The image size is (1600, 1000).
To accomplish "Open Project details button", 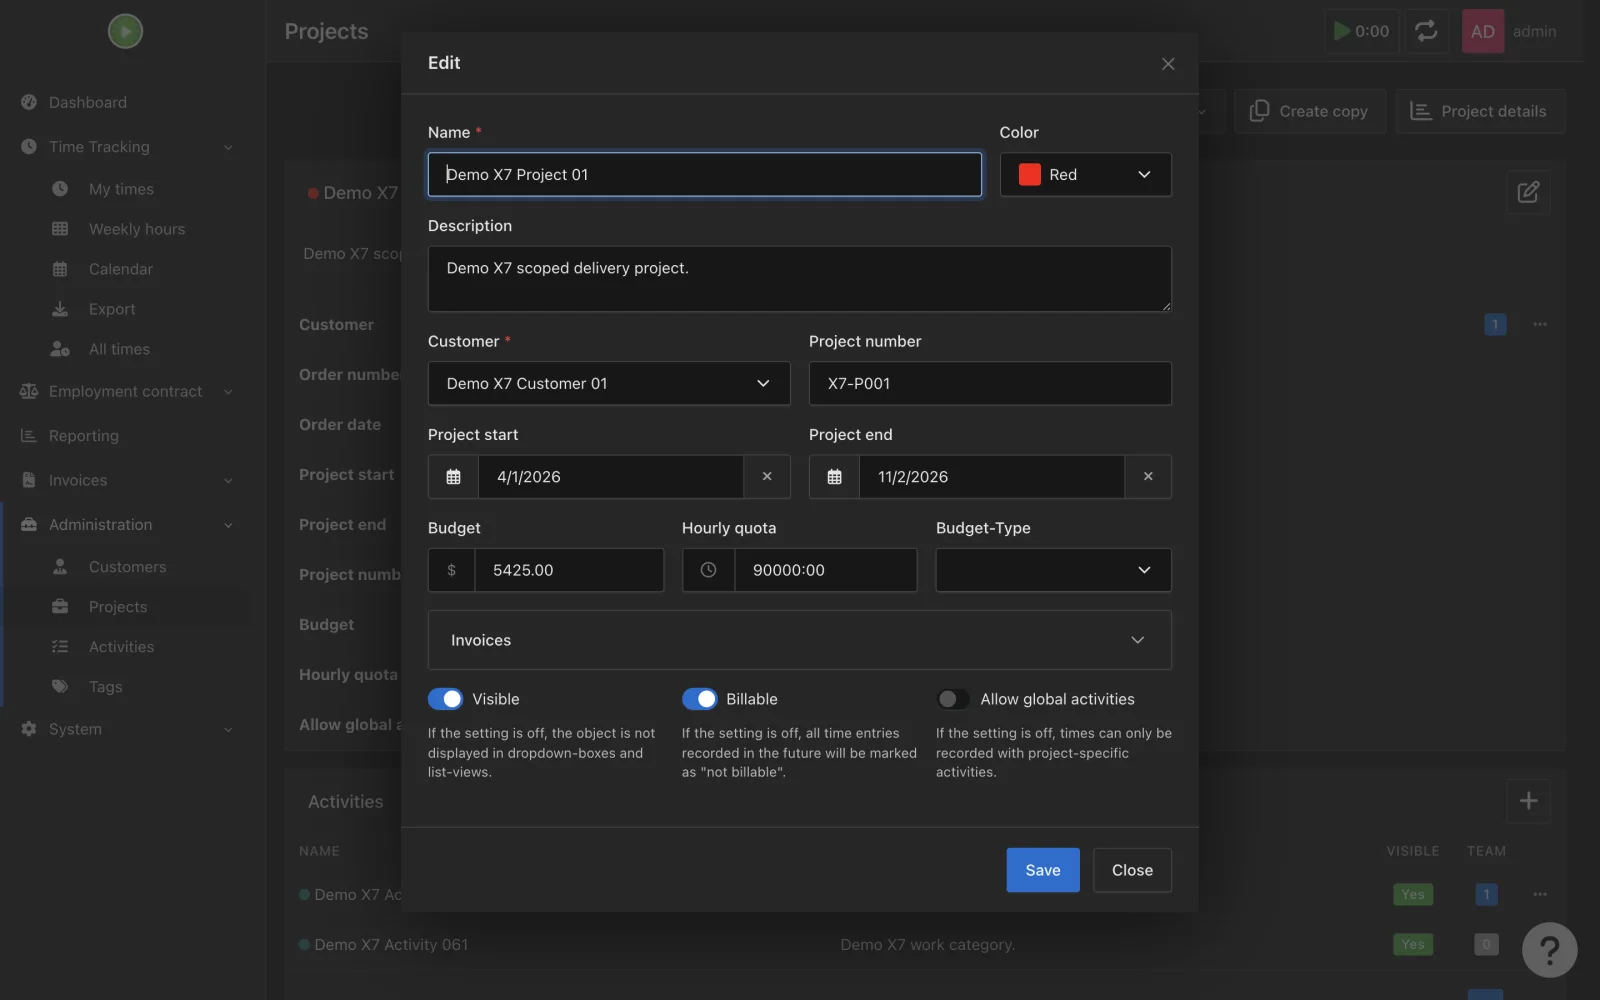I will (1480, 111).
